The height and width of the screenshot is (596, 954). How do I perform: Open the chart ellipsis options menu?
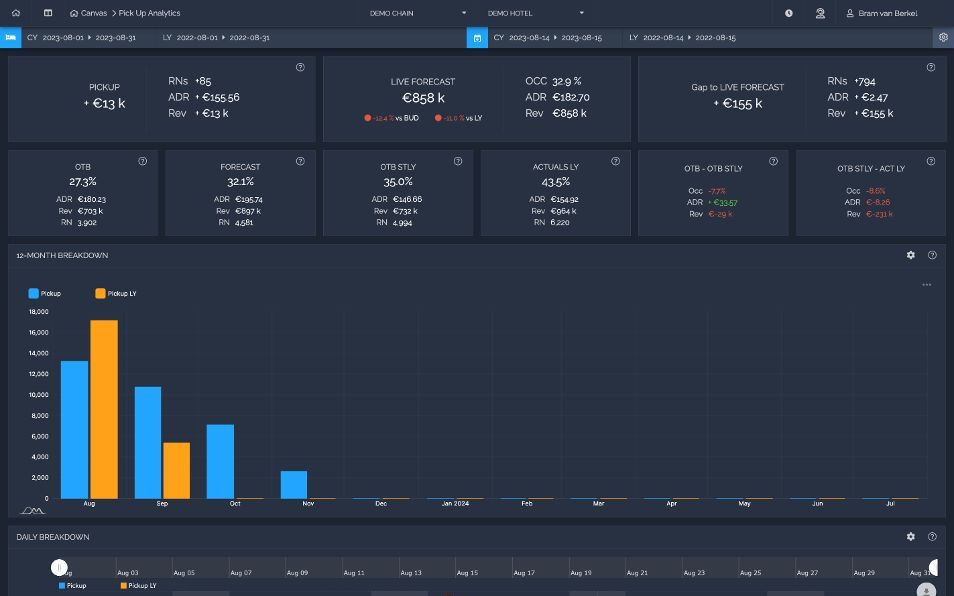click(926, 285)
